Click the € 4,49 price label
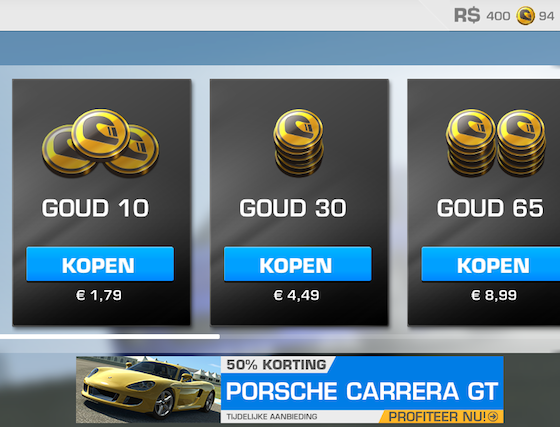This screenshot has width=560, height=427. coord(296,295)
